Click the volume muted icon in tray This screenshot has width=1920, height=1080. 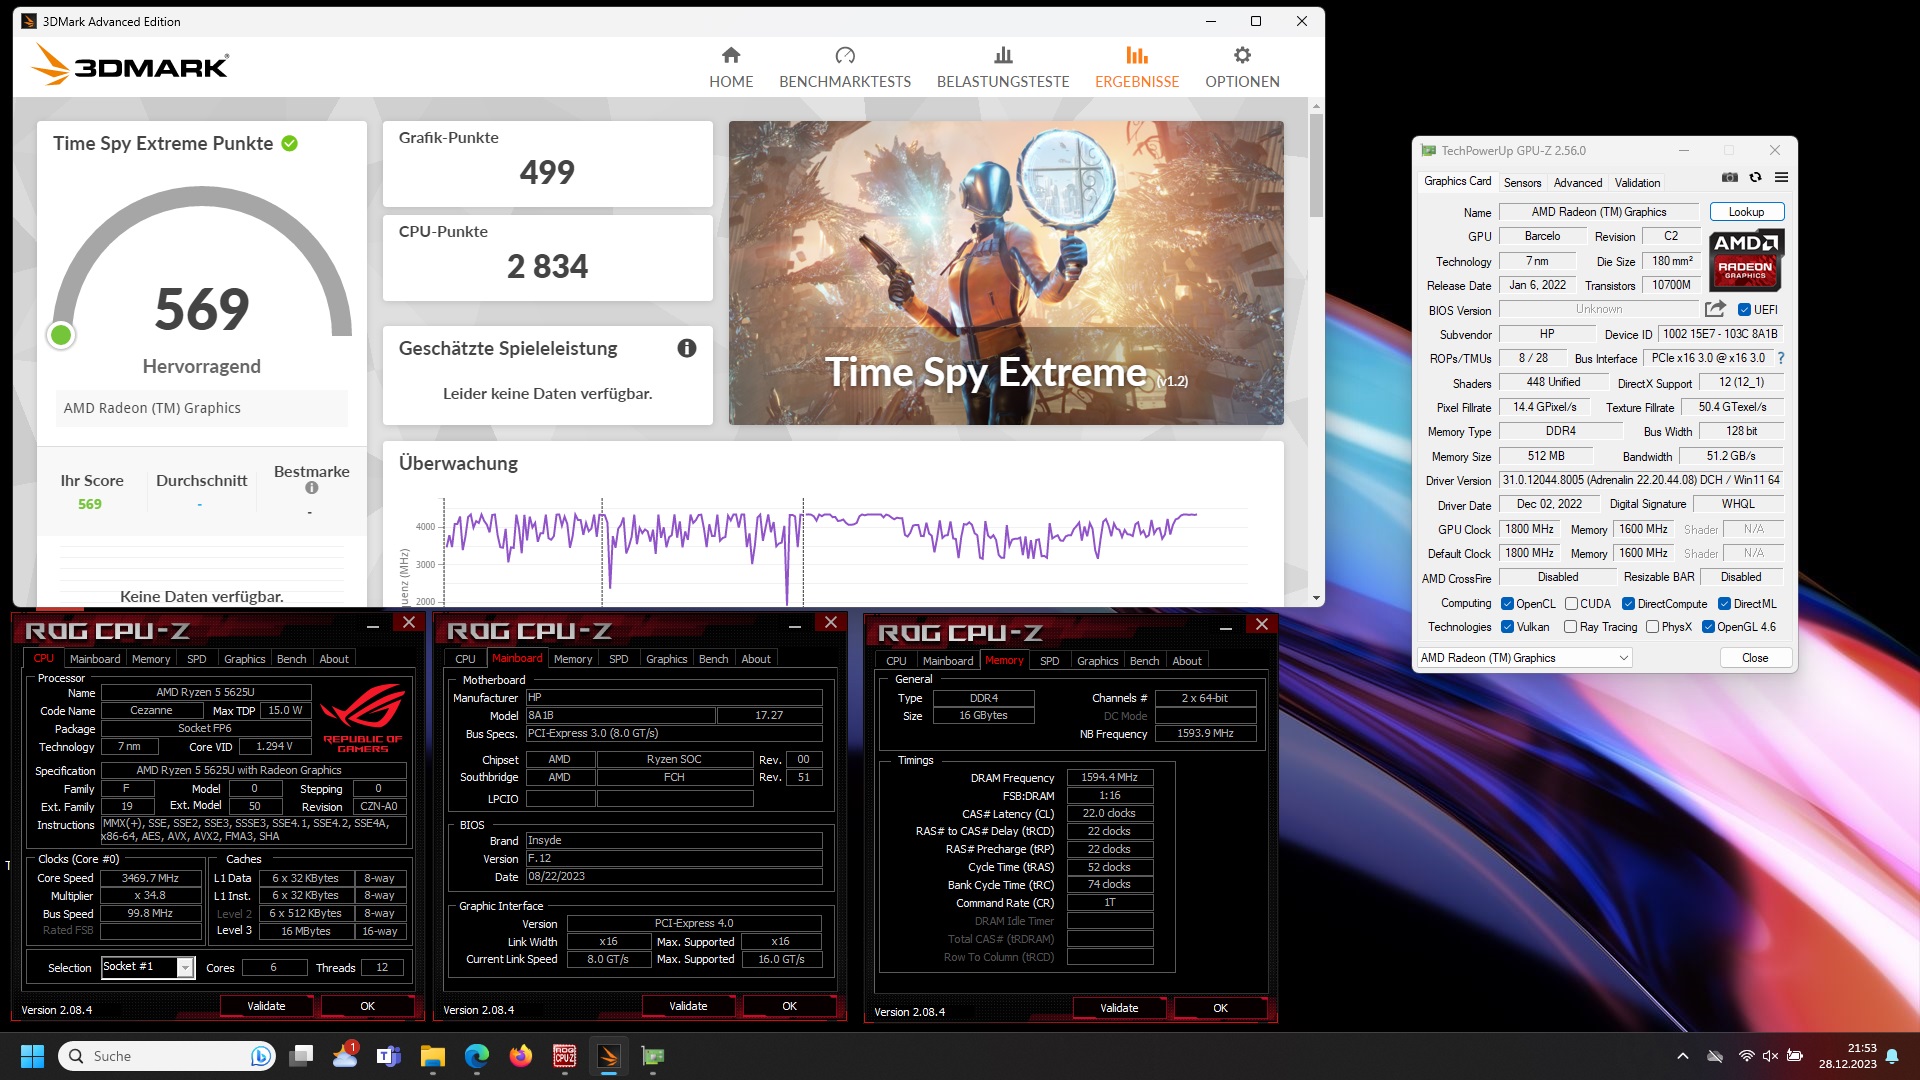(x=1770, y=1056)
